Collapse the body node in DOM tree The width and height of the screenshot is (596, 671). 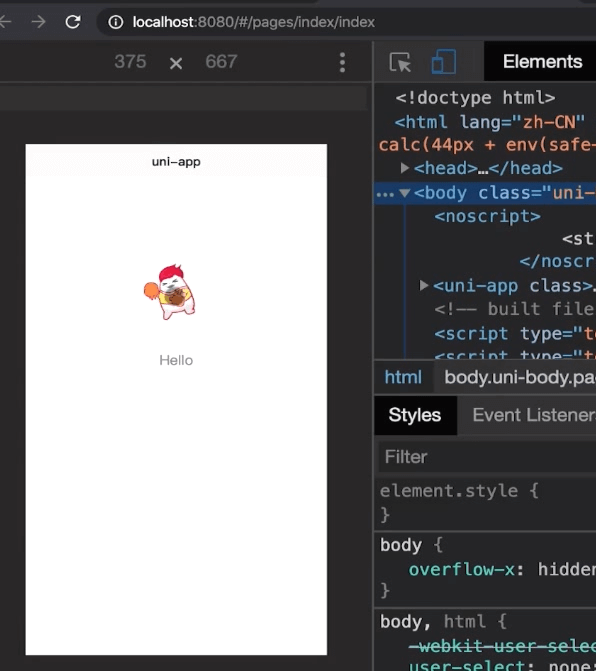click(405, 193)
